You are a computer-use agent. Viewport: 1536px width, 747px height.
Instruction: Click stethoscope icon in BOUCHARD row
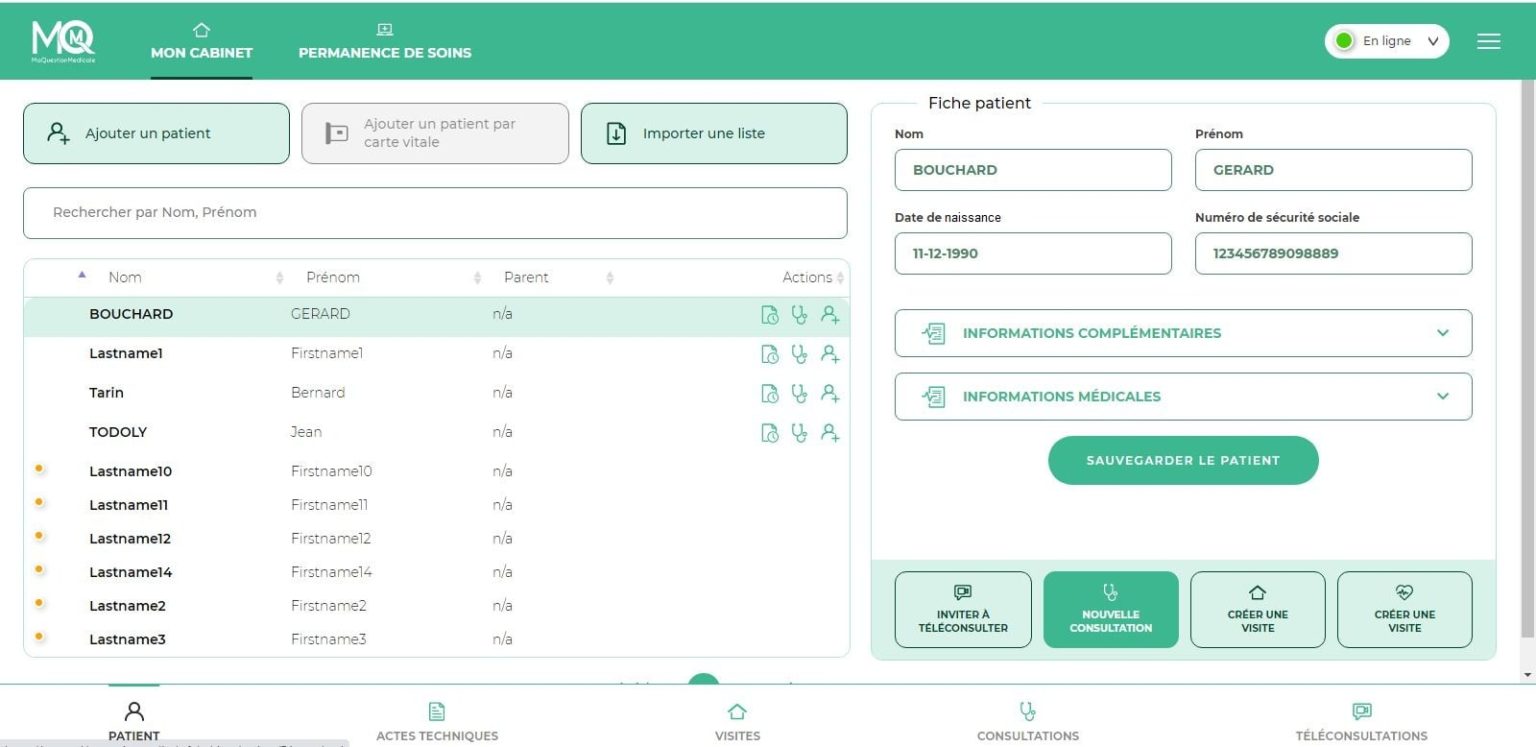pyautogui.click(x=798, y=315)
